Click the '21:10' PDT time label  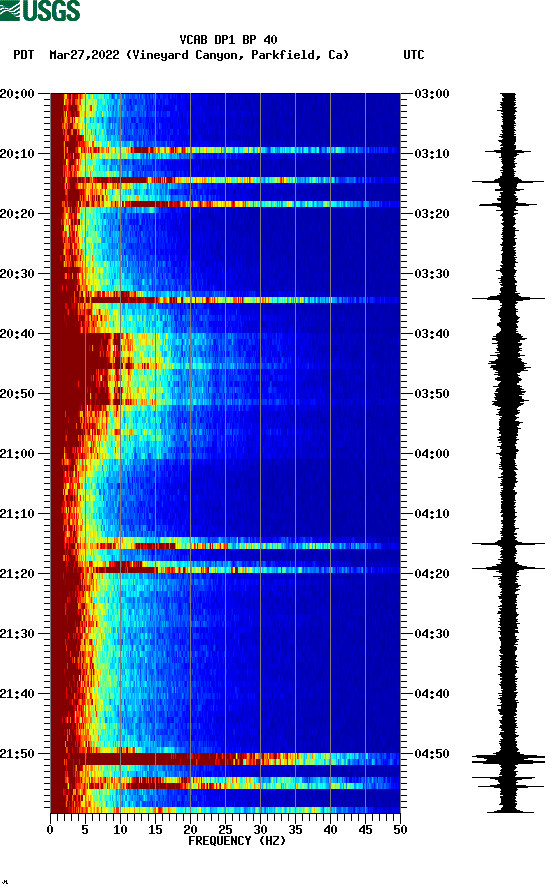[x=17, y=514]
